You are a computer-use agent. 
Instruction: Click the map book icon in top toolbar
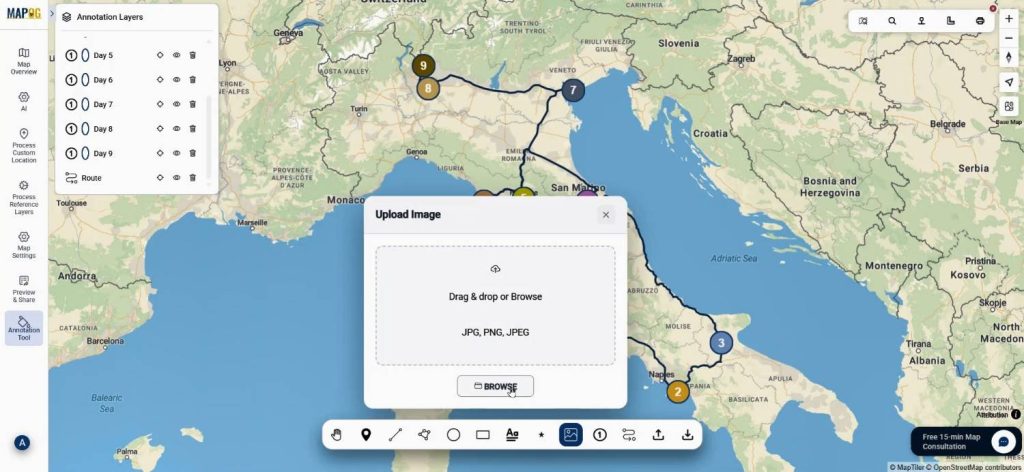[x=863, y=21]
